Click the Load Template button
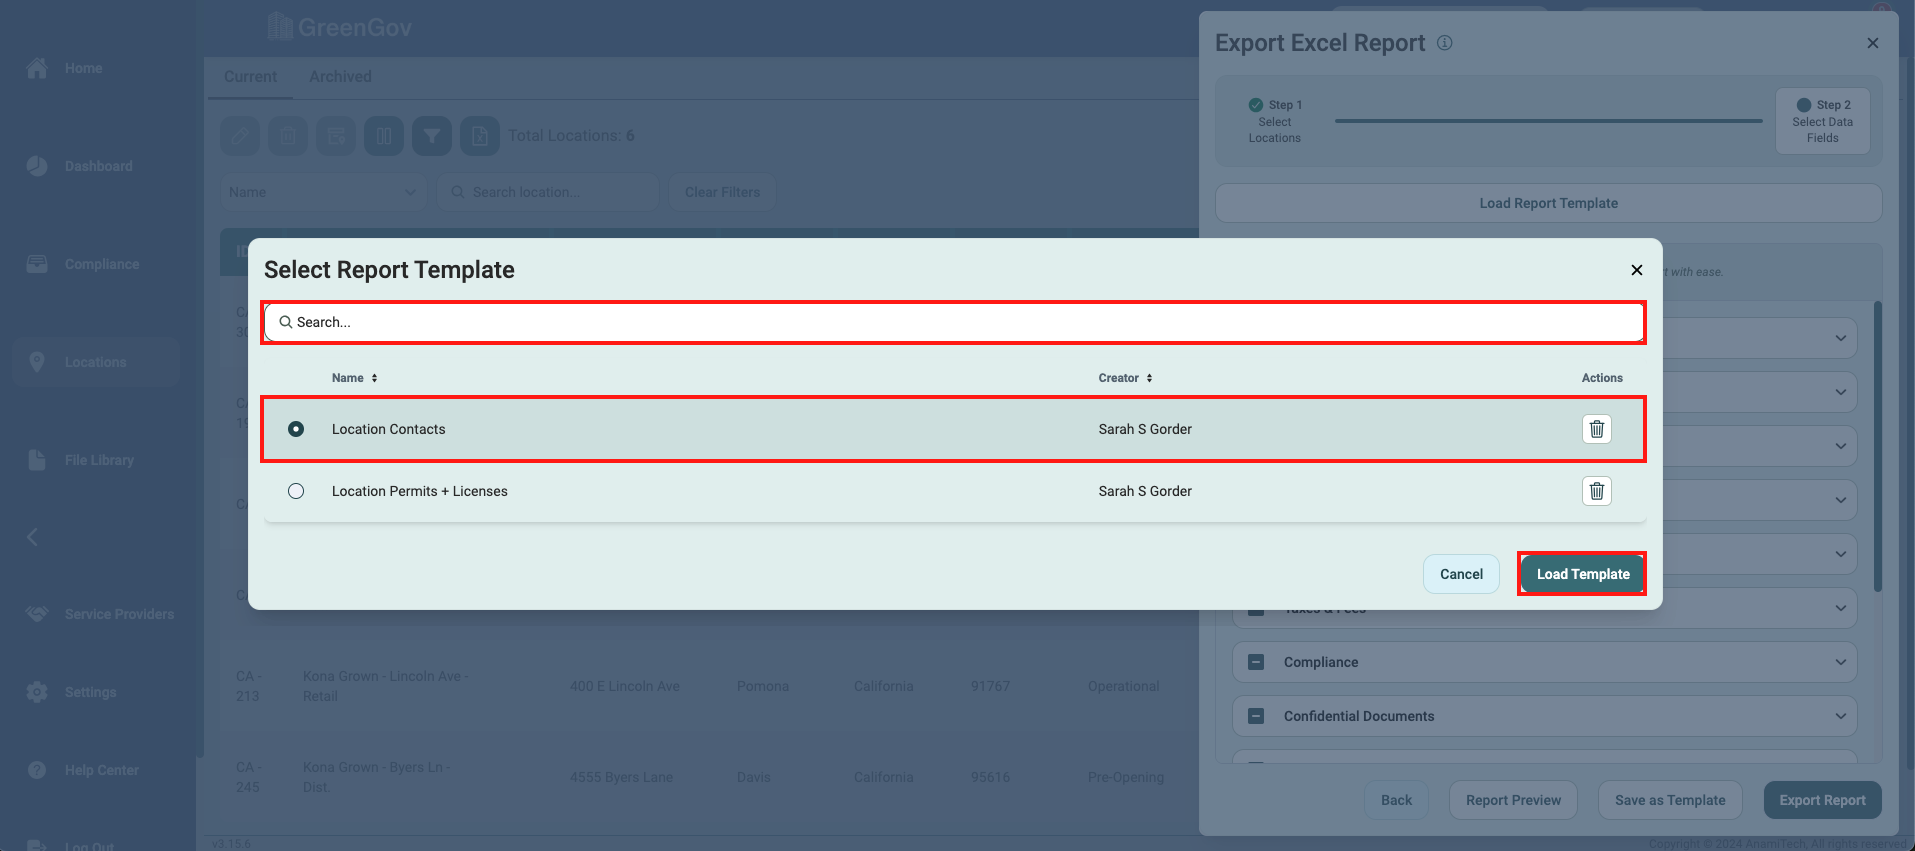This screenshot has height=851, width=1915. click(x=1582, y=574)
